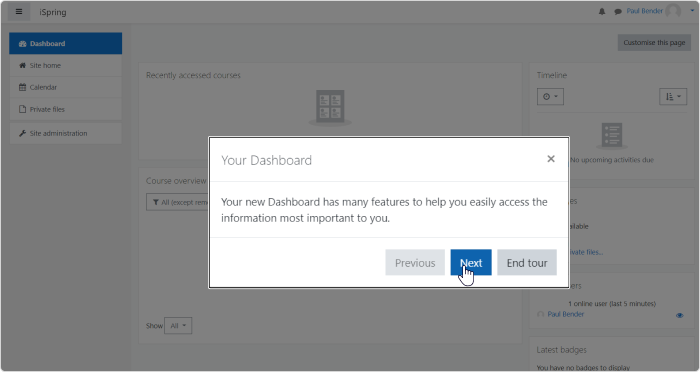Click the Customise this page button

pyautogui.click(x=654, y=42)
